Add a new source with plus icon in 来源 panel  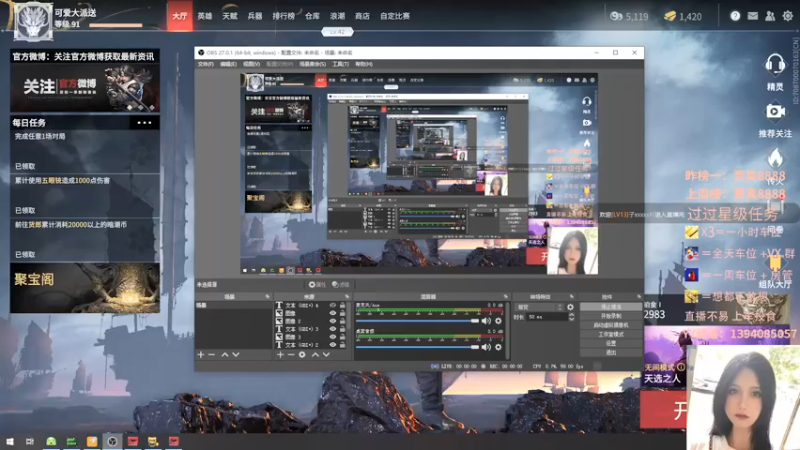tap(280, 355)
